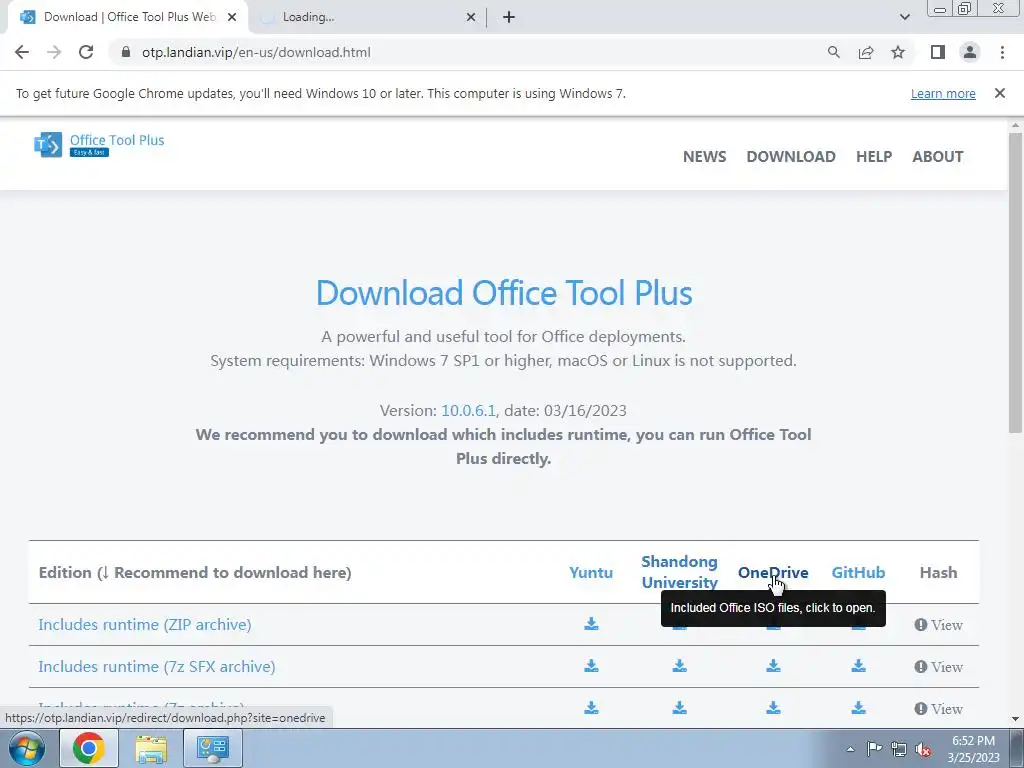Open the NEWS menu item

tap(705, 157)
